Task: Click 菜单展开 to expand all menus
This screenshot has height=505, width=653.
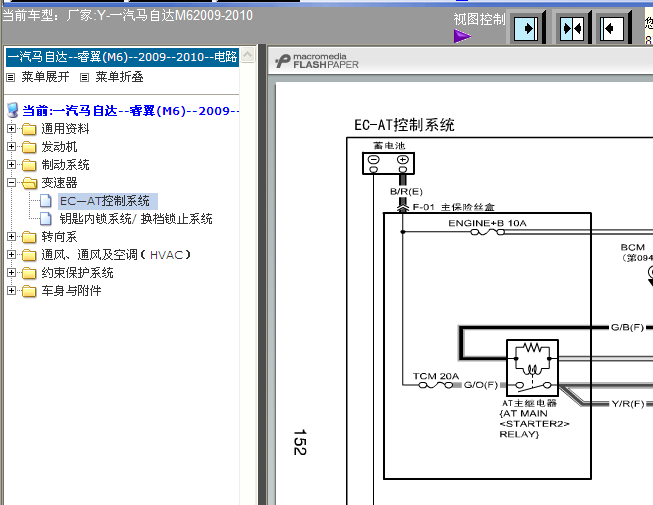Action: coord(45,77)
